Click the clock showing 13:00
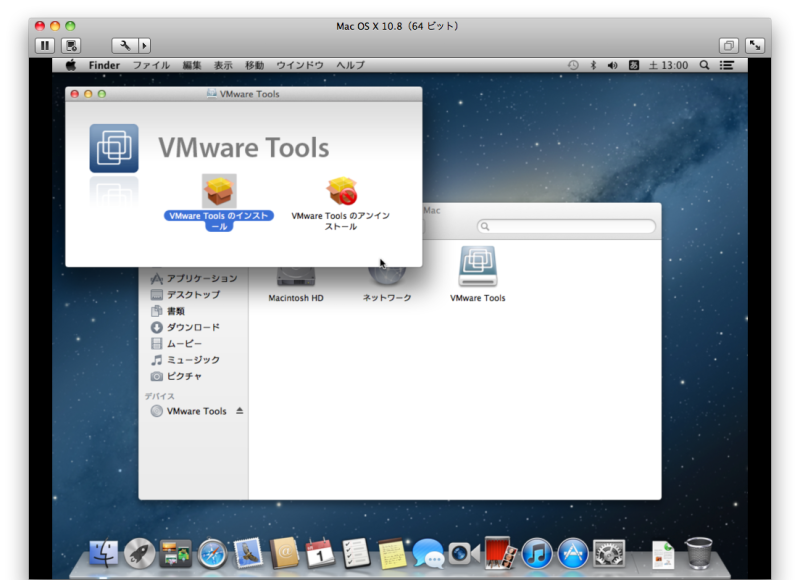800x580 pixels. pyautogui.click(x=668, y=65)
